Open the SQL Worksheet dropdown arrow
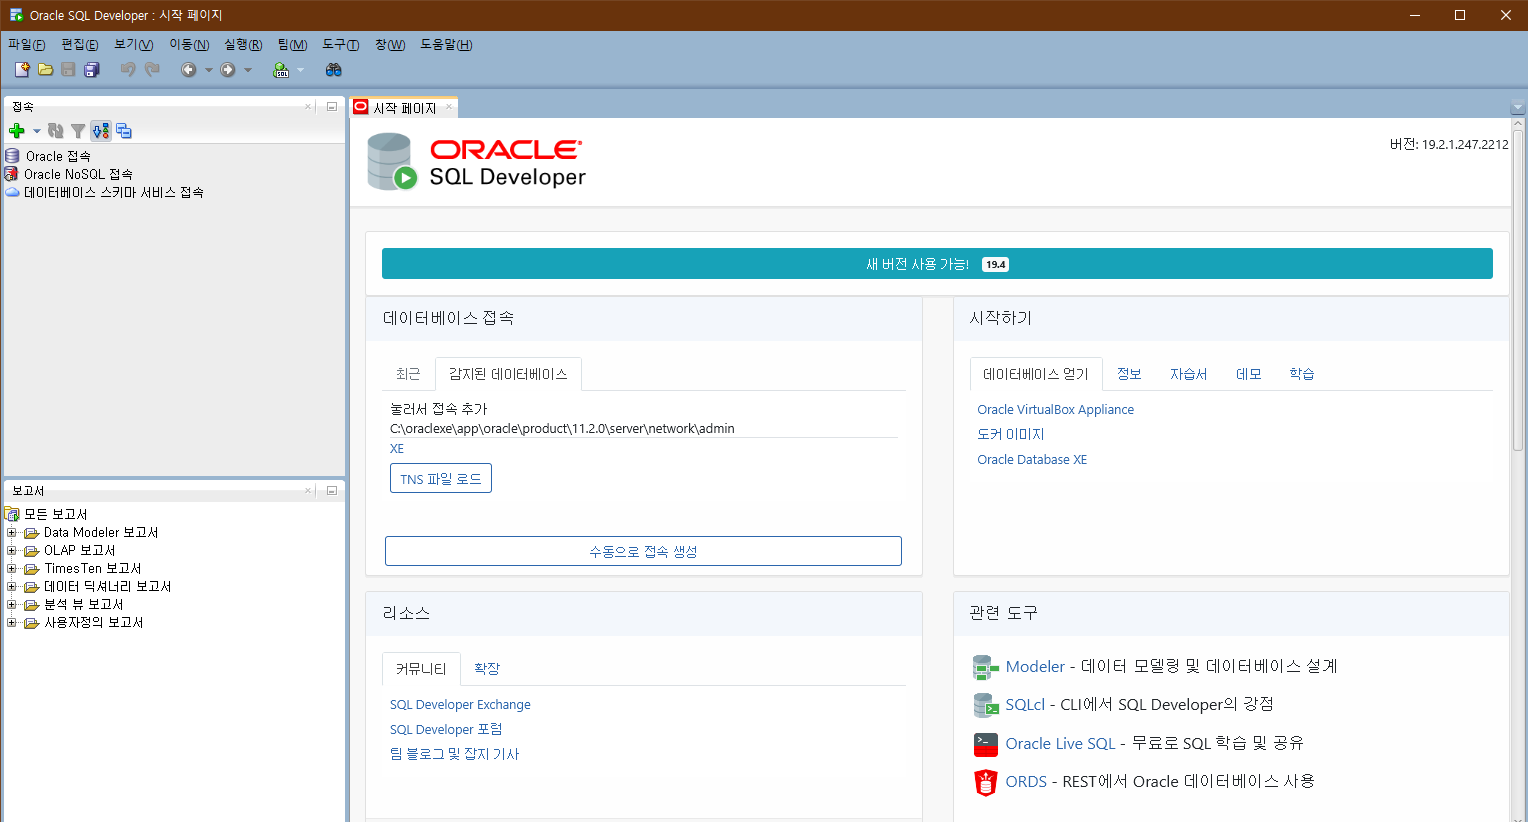Screen dimensions: 1528x822 click(300, 70)
